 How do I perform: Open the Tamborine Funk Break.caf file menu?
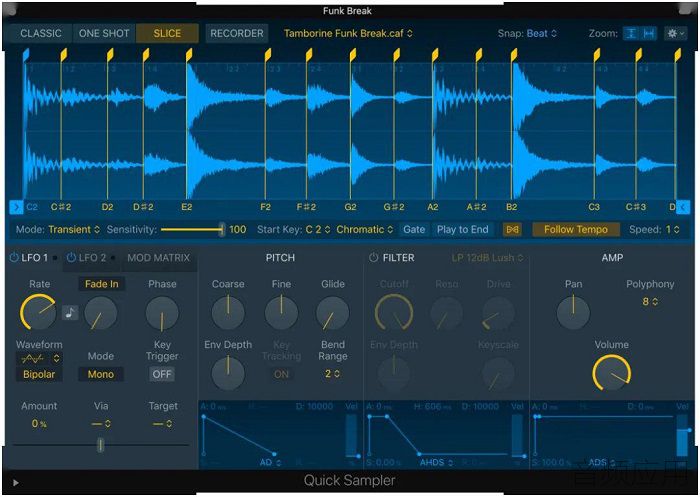(x=348, y=33)
